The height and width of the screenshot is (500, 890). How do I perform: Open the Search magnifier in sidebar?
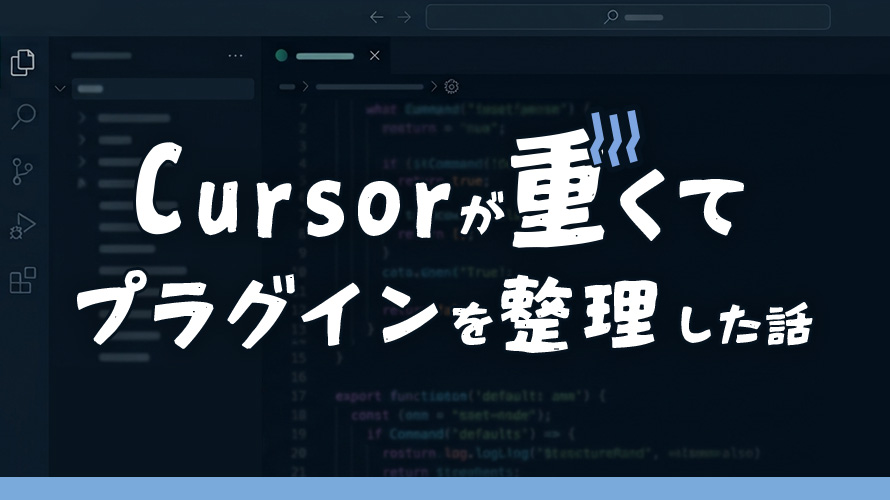click(23, 116)
